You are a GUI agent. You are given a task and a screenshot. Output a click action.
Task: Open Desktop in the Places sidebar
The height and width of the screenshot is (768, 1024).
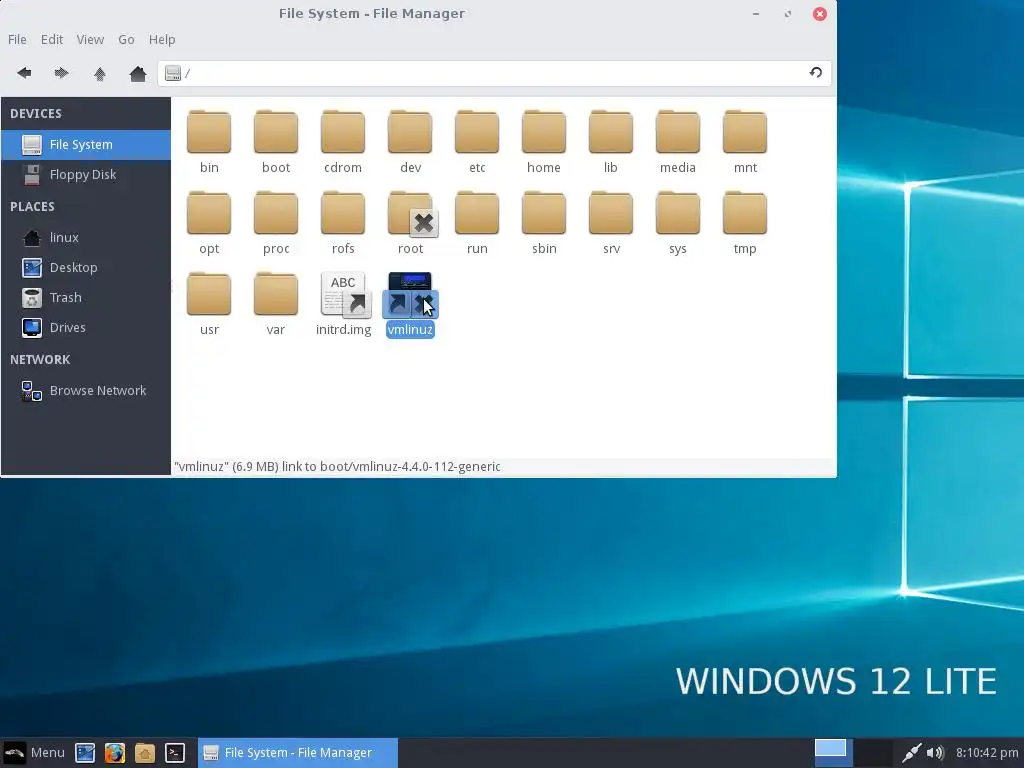(x=86, y=267)
